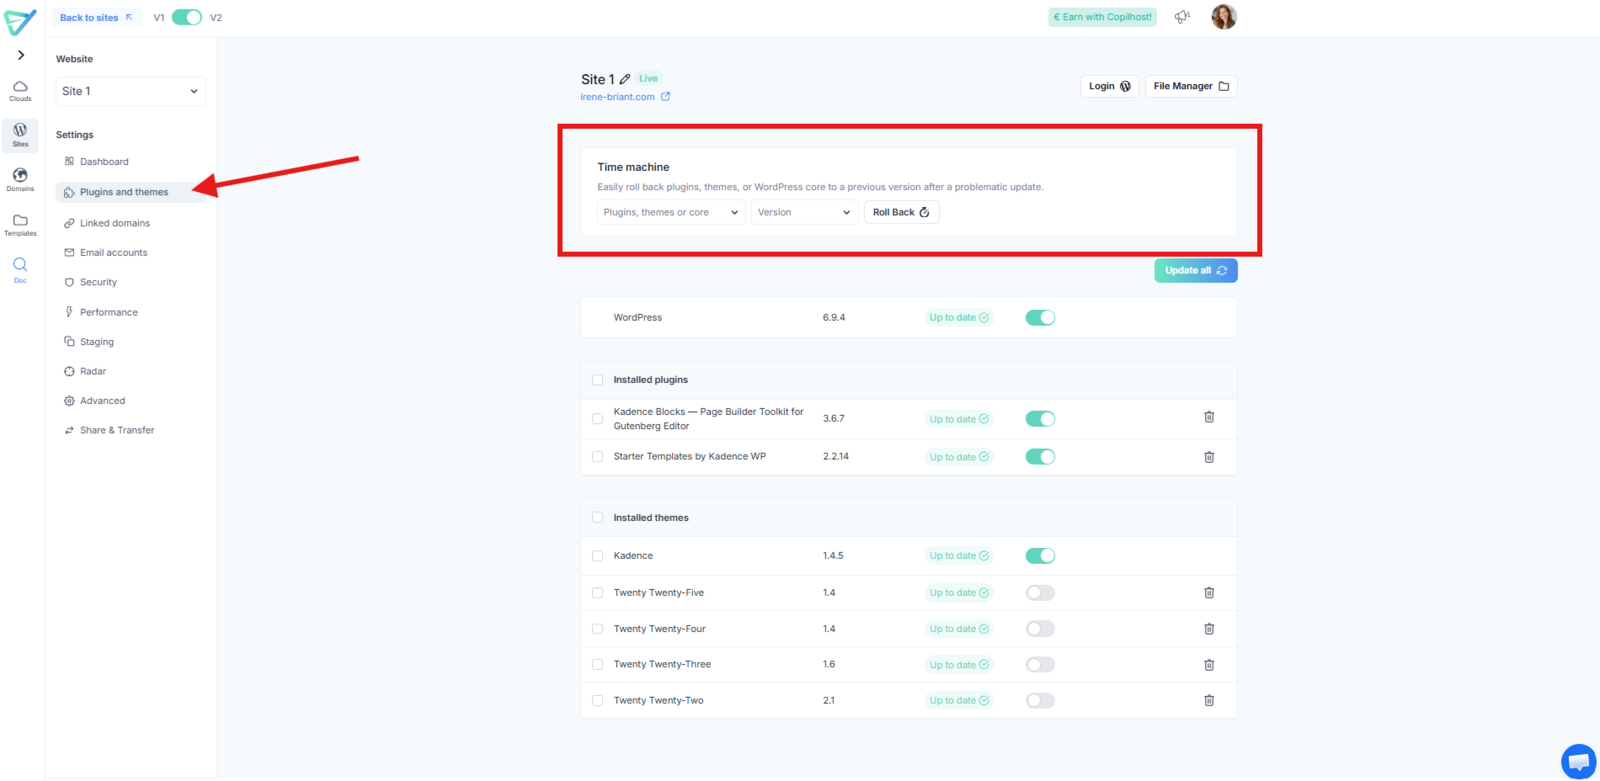Check the Installed plugins select-all checkbox
The image size is (1600, 781).
598,380
